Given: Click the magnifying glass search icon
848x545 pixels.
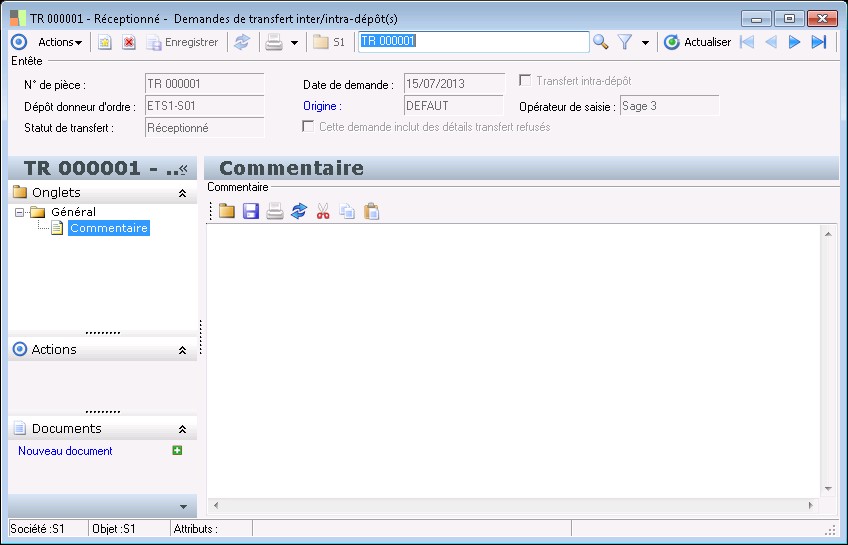Looking at the screenshot, I should tap(600, 42).
